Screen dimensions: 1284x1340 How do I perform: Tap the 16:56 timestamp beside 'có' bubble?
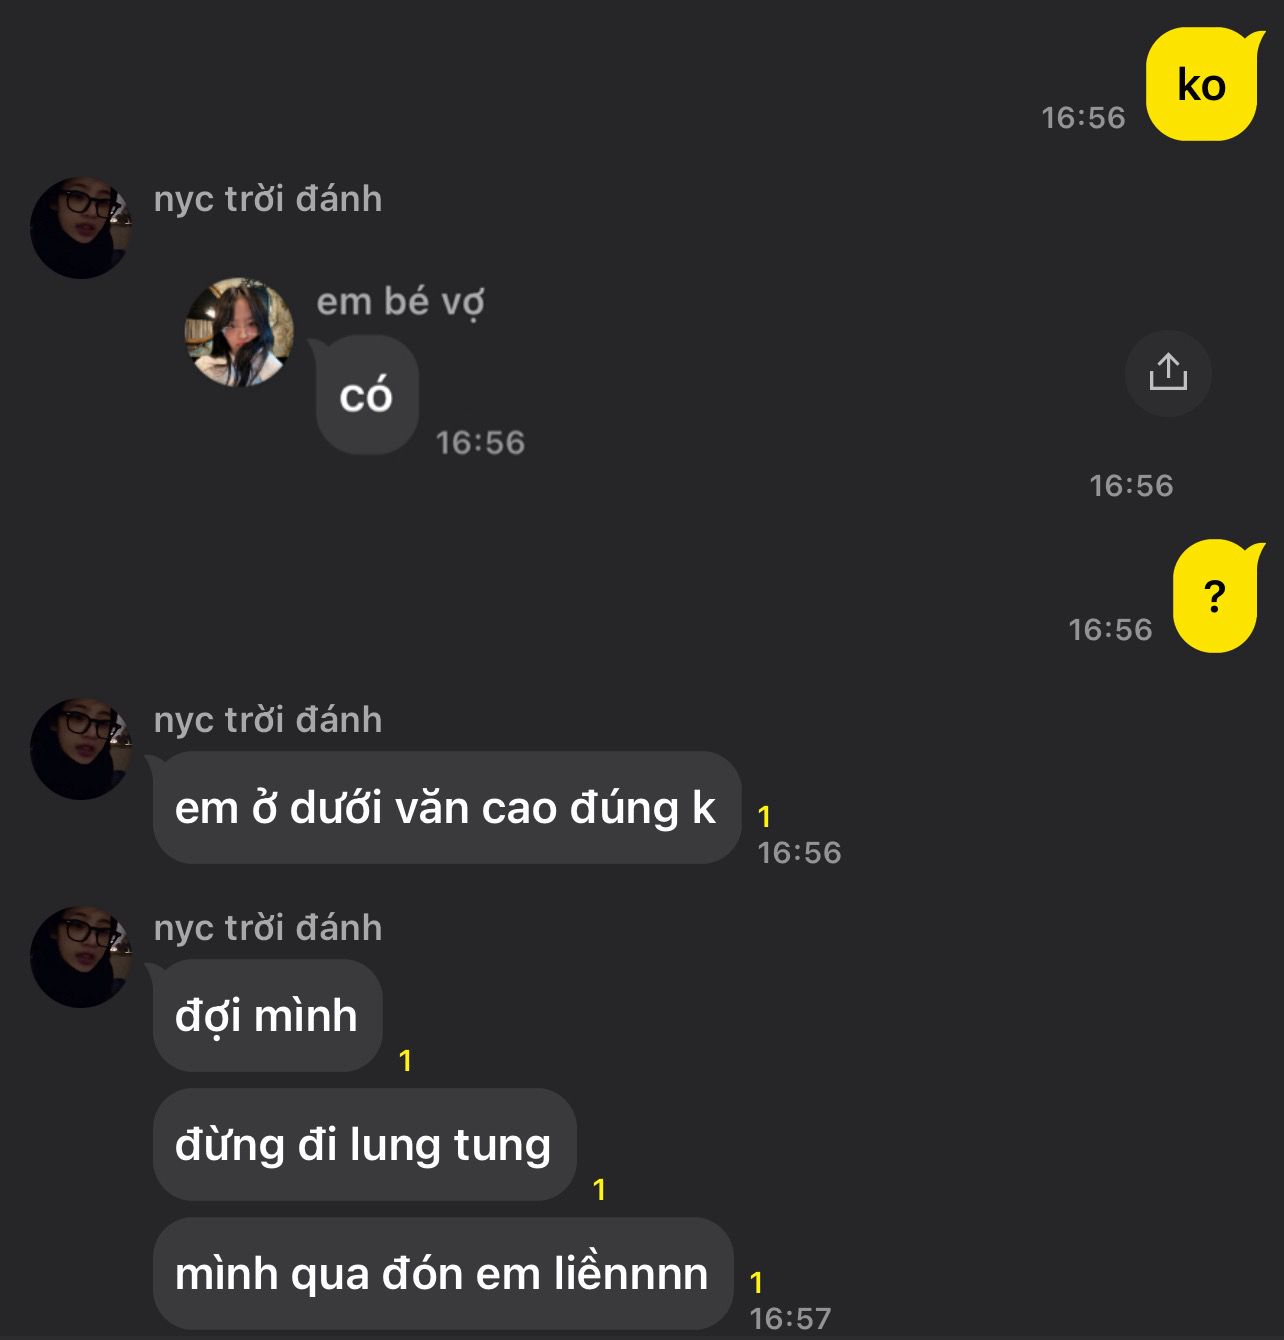tap(480, 442)
